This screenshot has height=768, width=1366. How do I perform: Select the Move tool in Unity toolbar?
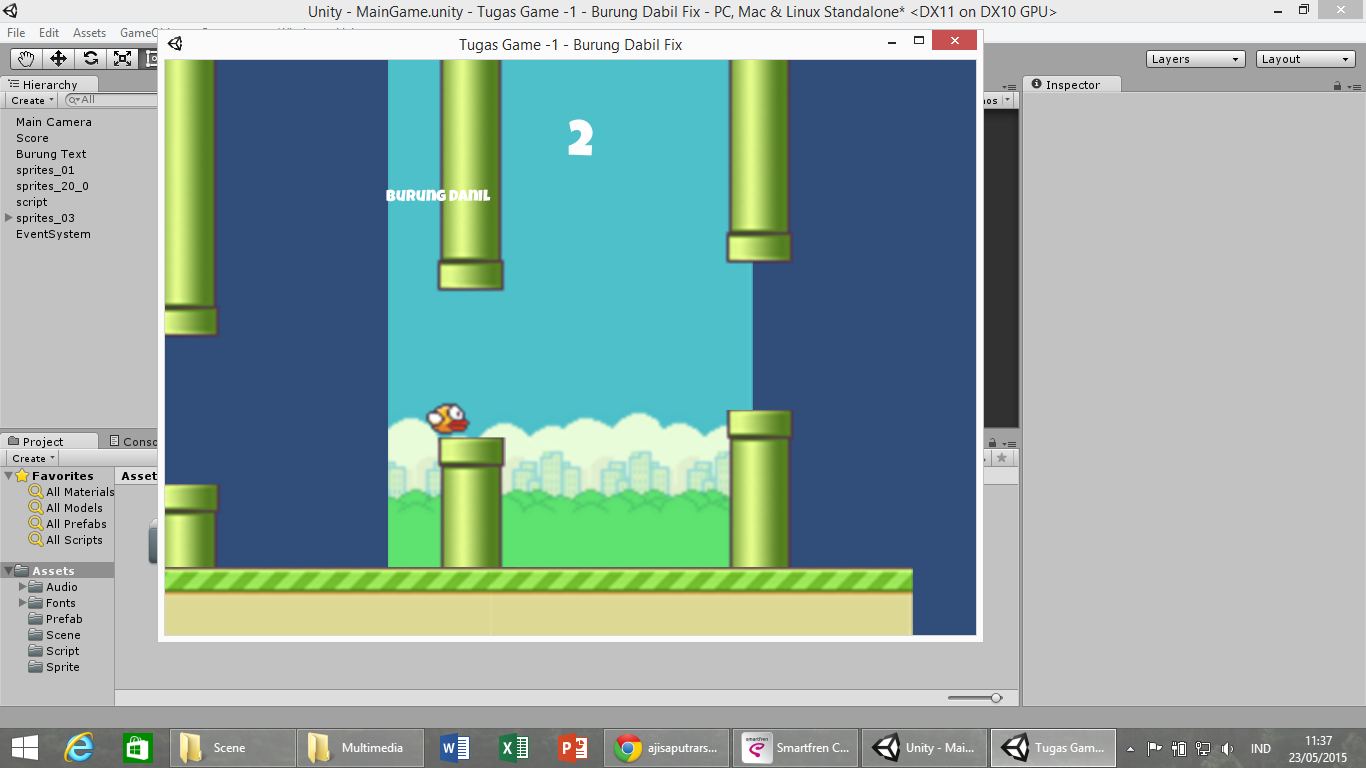[x=58, y=58]
